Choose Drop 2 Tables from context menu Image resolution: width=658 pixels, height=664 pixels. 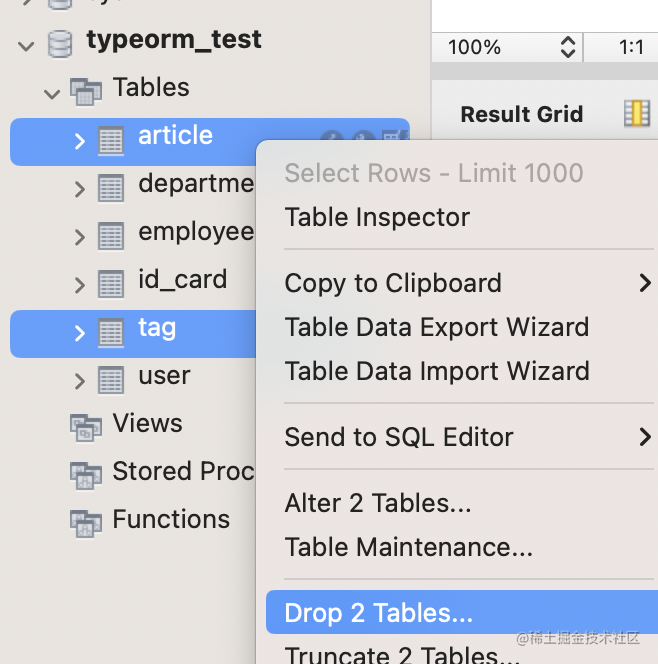click(x=378, y=612)
